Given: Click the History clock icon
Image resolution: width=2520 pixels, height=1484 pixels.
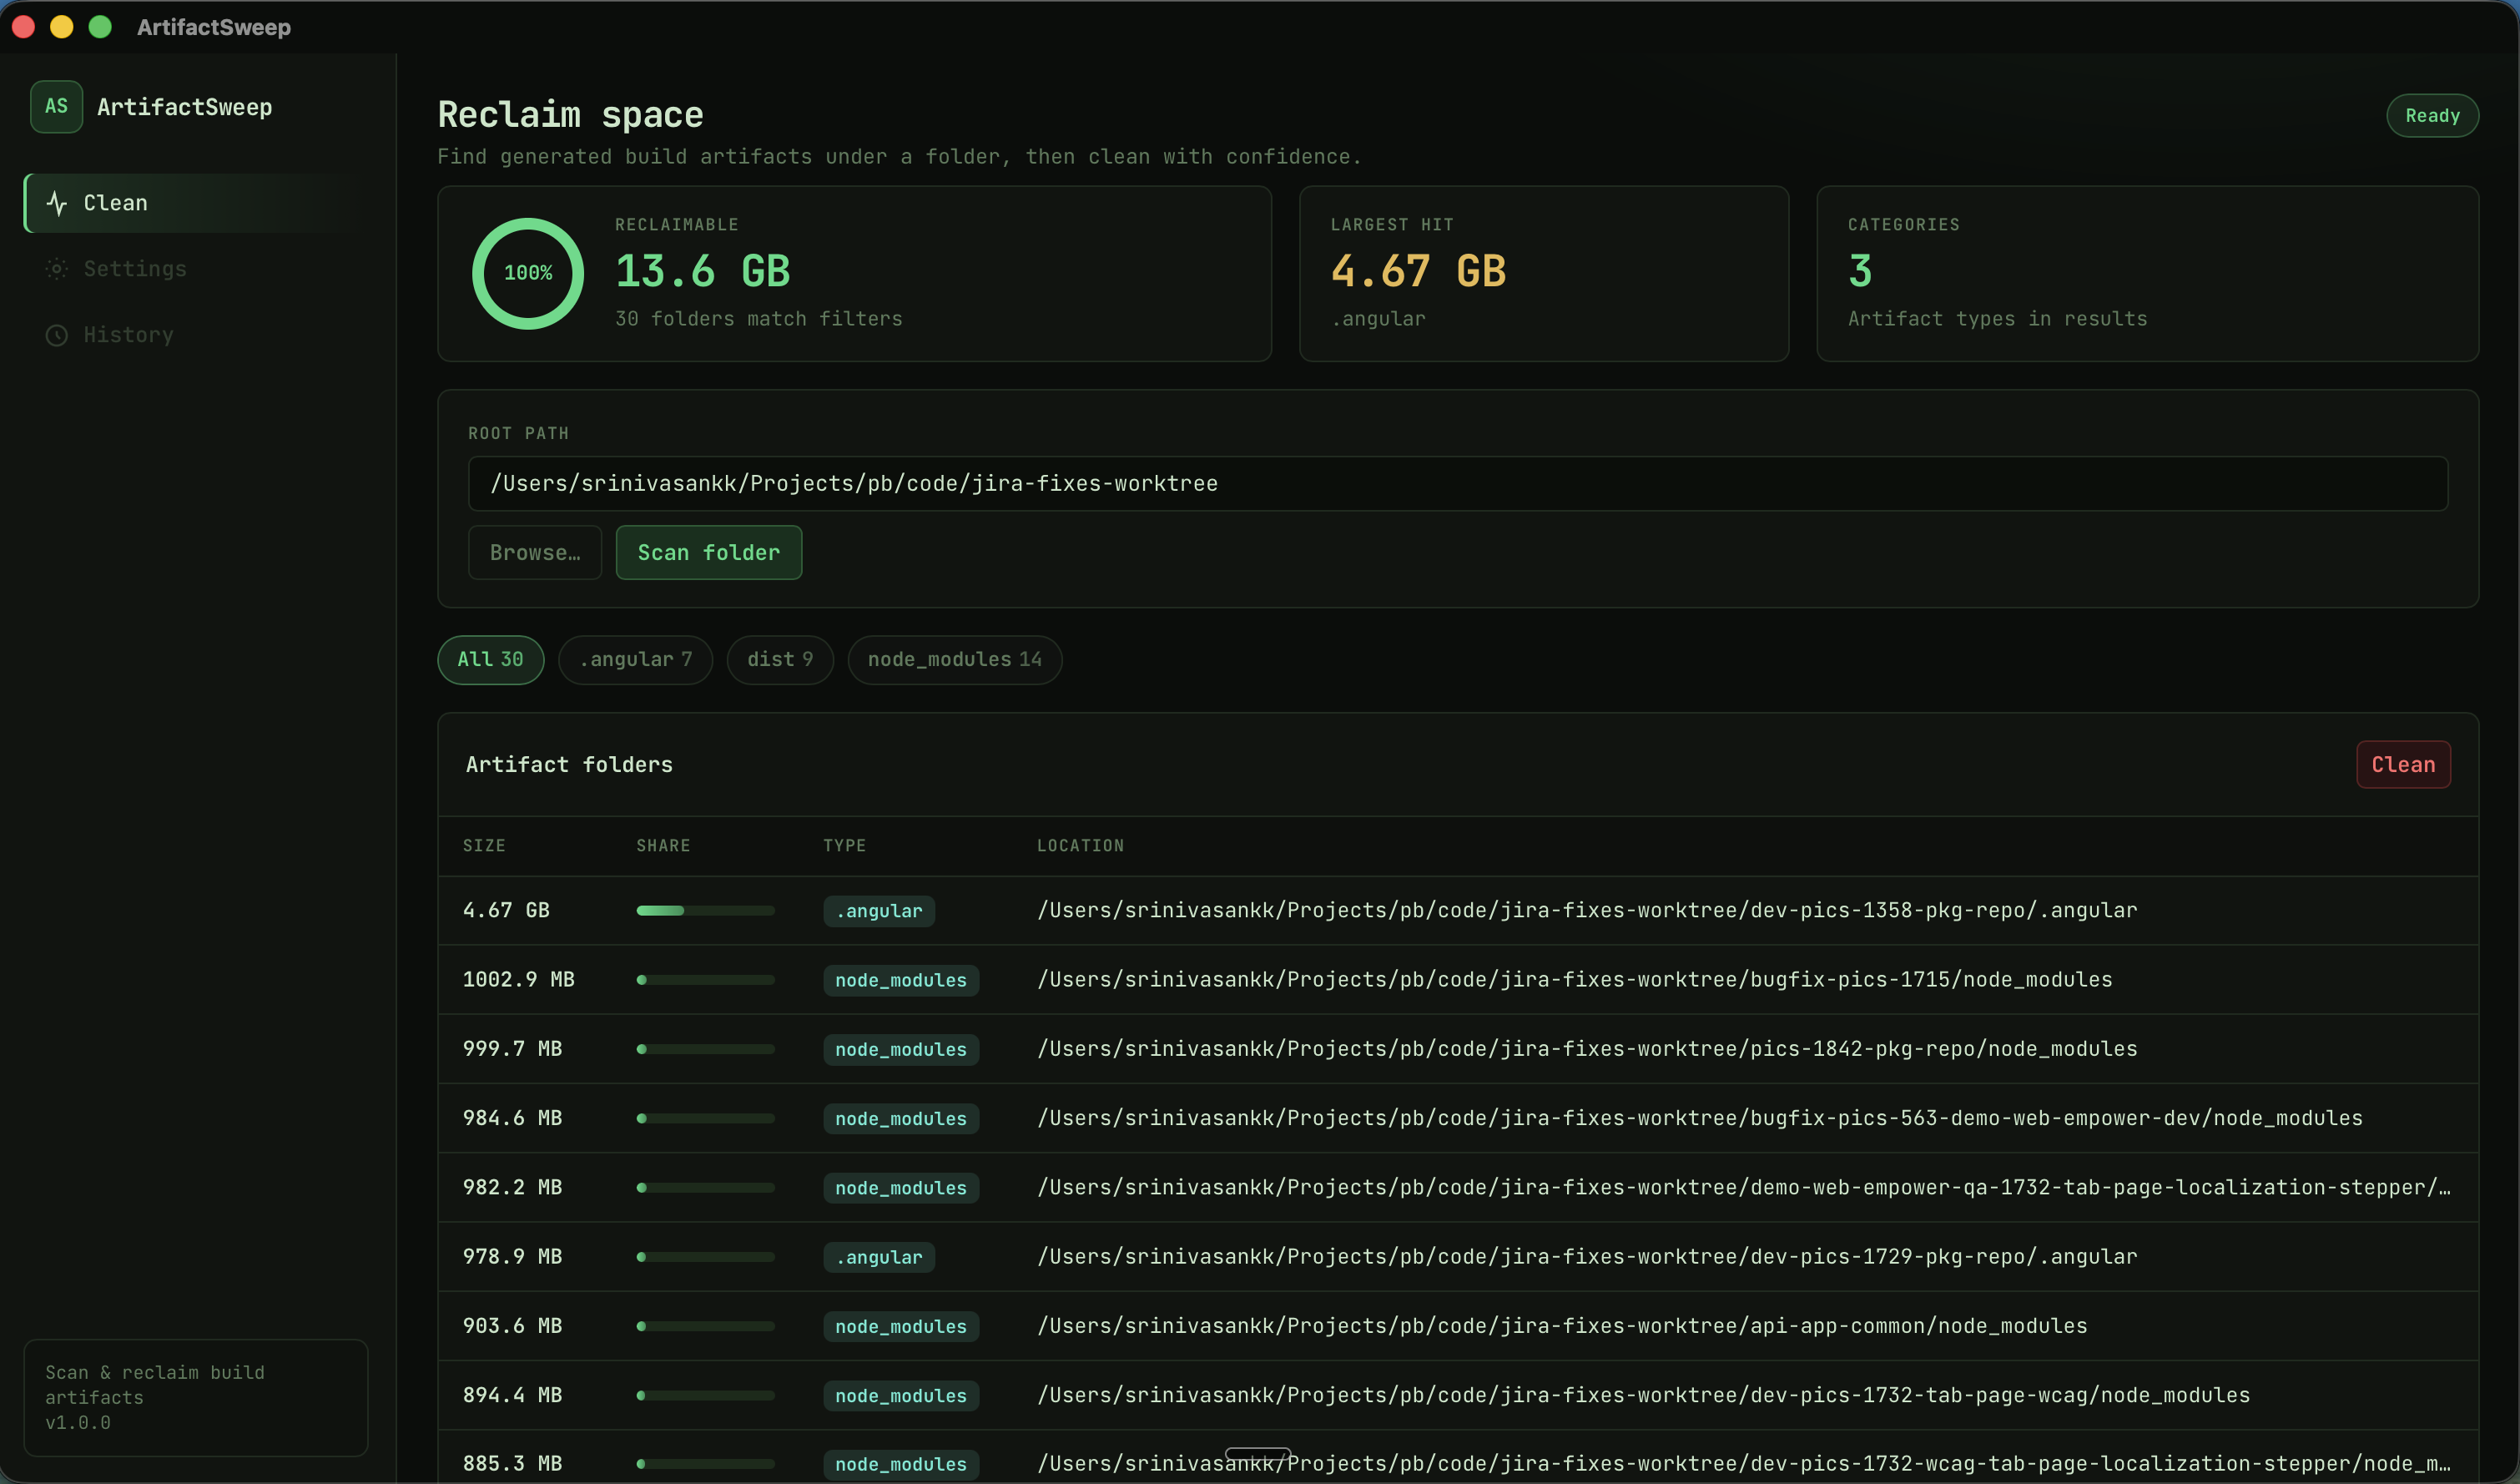Looking at the screenshot, I should (x=57, y=335).
